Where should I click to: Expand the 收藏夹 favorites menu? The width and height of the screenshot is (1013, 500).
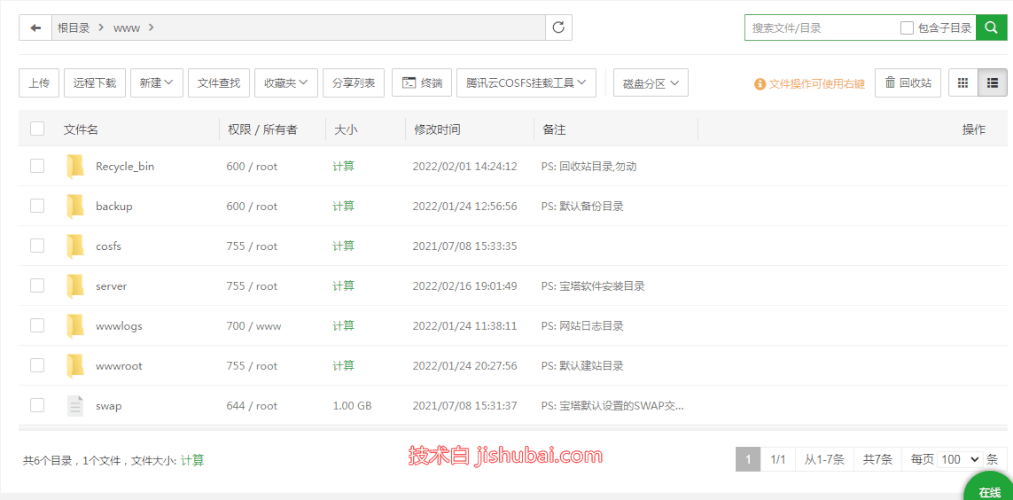point(286,83)
